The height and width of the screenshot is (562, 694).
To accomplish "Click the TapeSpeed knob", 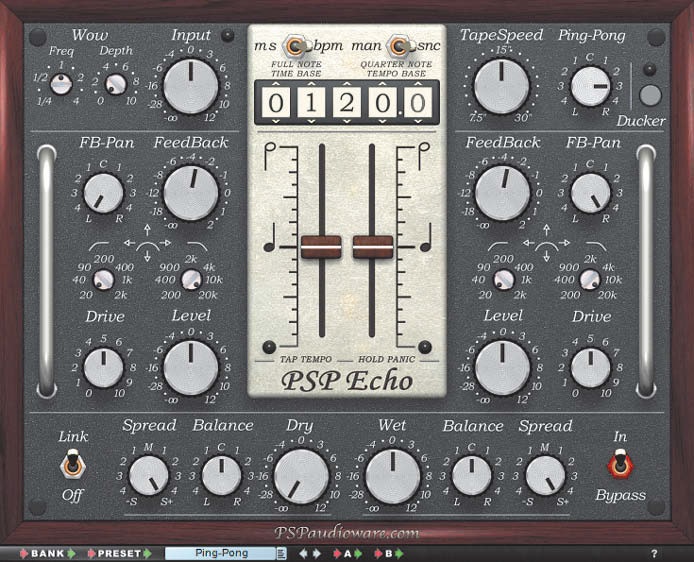I will pos(501,86).
